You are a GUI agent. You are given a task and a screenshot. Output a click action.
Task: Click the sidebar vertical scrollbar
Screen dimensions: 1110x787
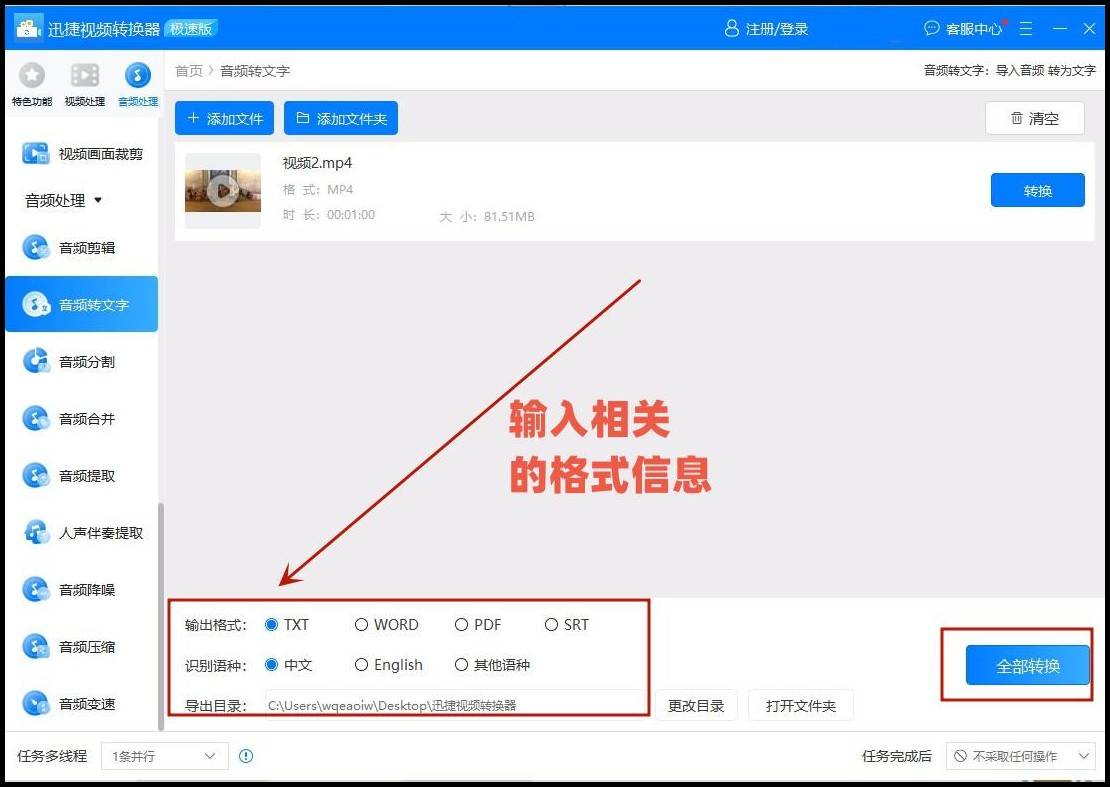tap(161, 616)
